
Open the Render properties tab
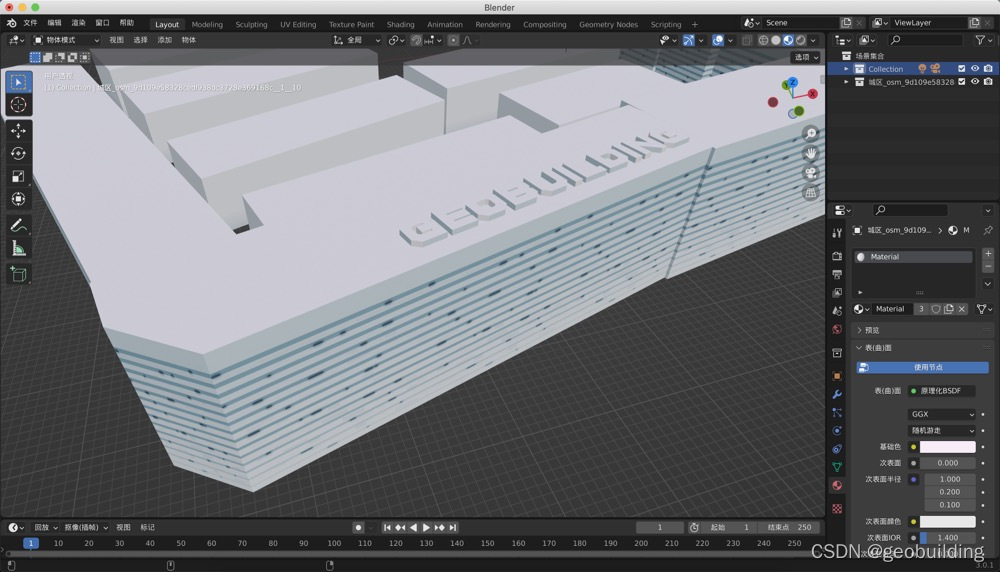(837, 256)
